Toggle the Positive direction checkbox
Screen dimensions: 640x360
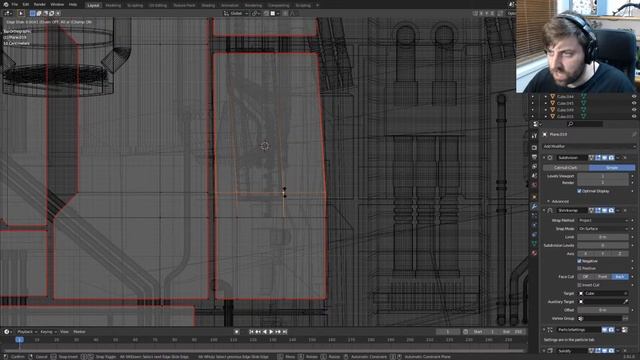579,268
